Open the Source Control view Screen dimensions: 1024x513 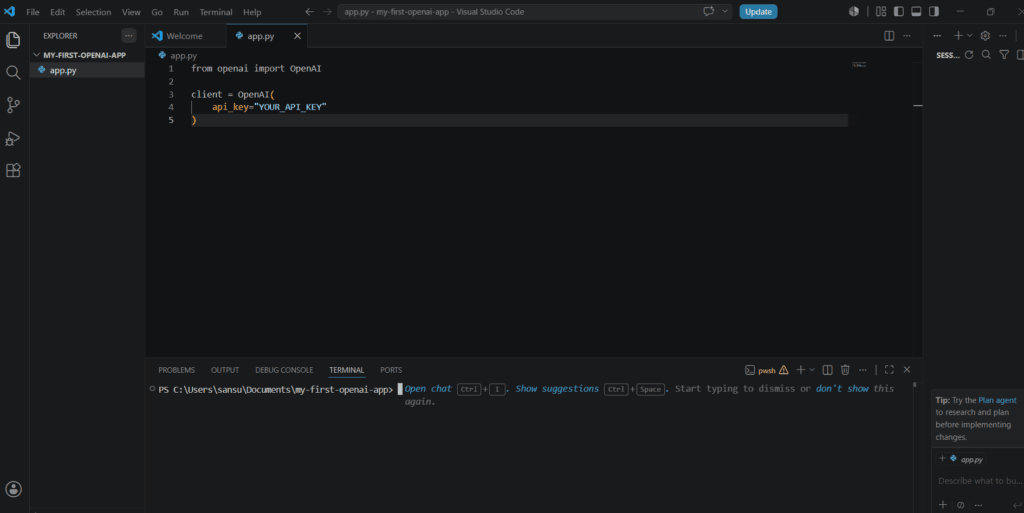click(x=13, y=105)
